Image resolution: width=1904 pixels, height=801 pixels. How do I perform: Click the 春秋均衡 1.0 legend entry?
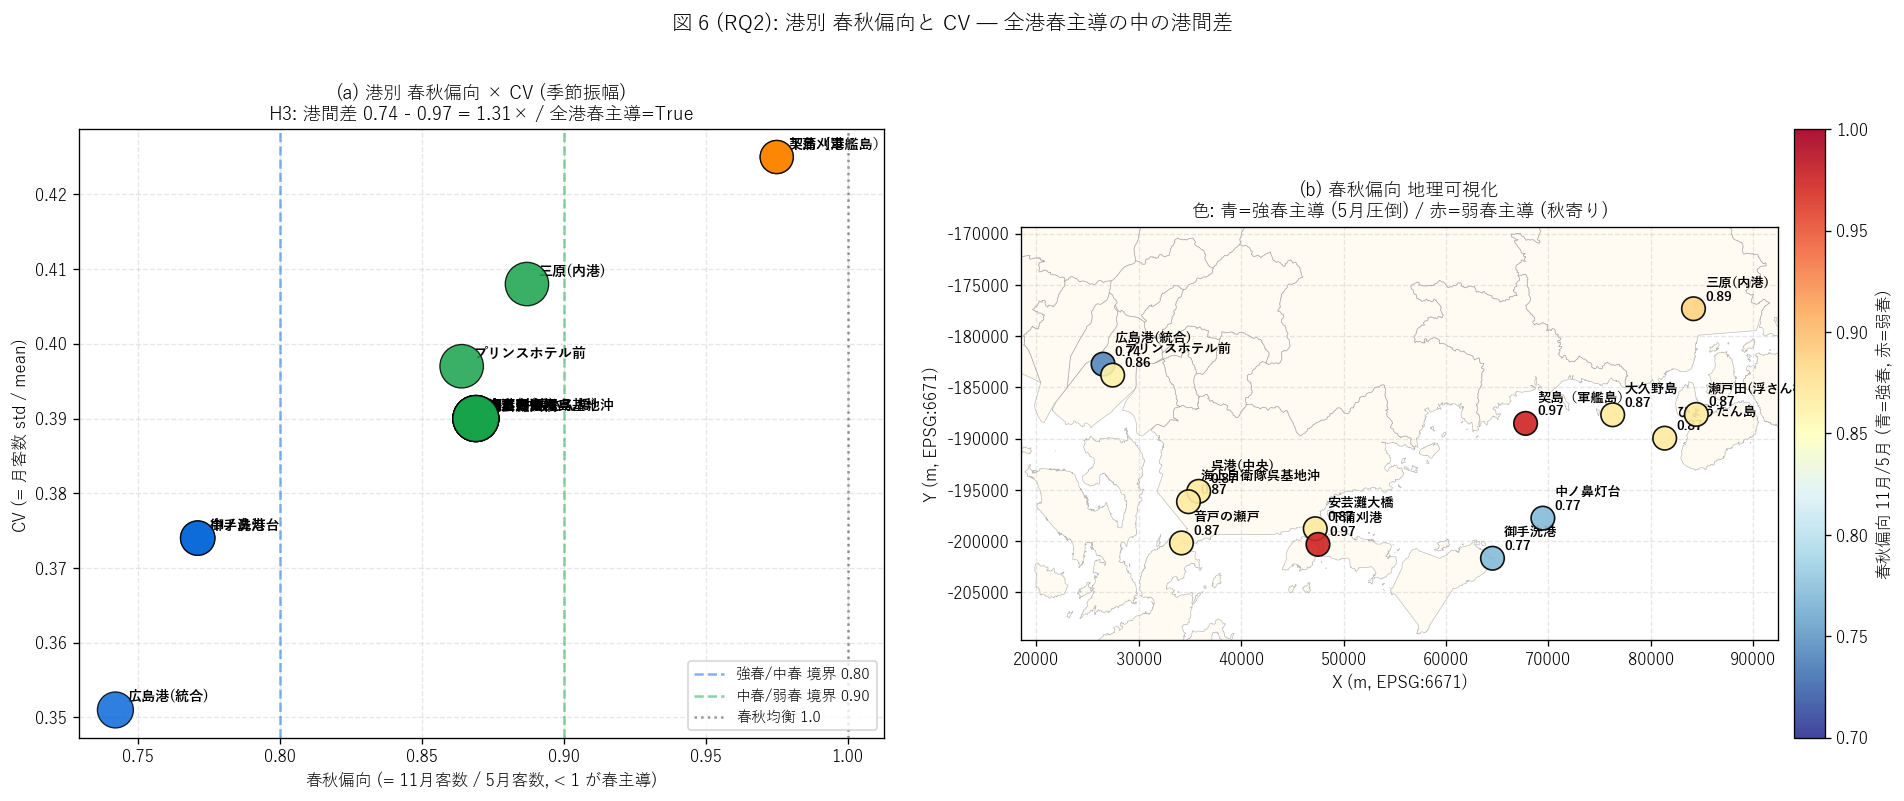[758, 717]
